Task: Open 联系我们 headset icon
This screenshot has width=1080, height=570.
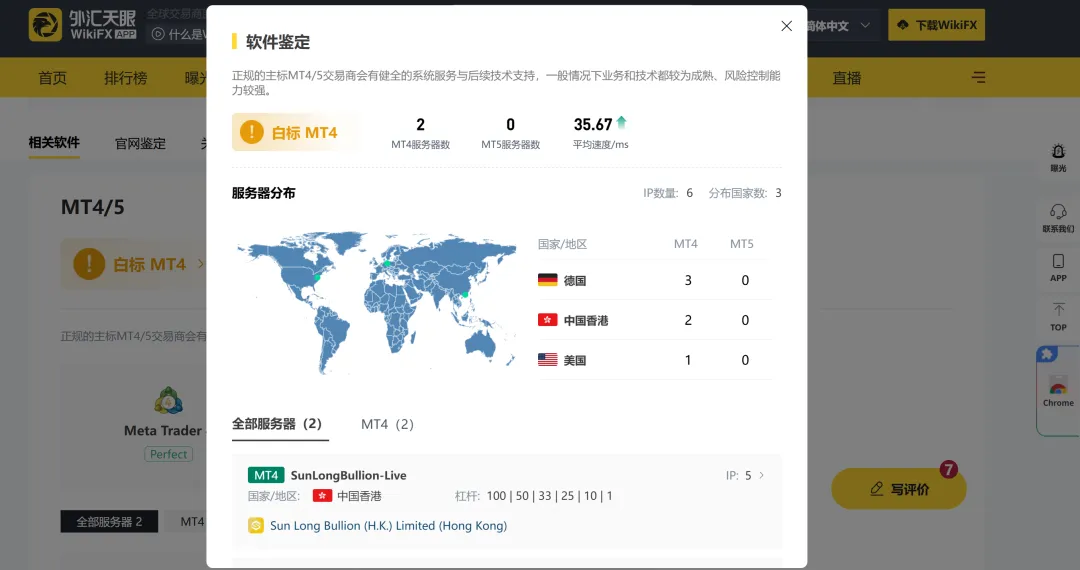Action: (x=1058, y=211)
